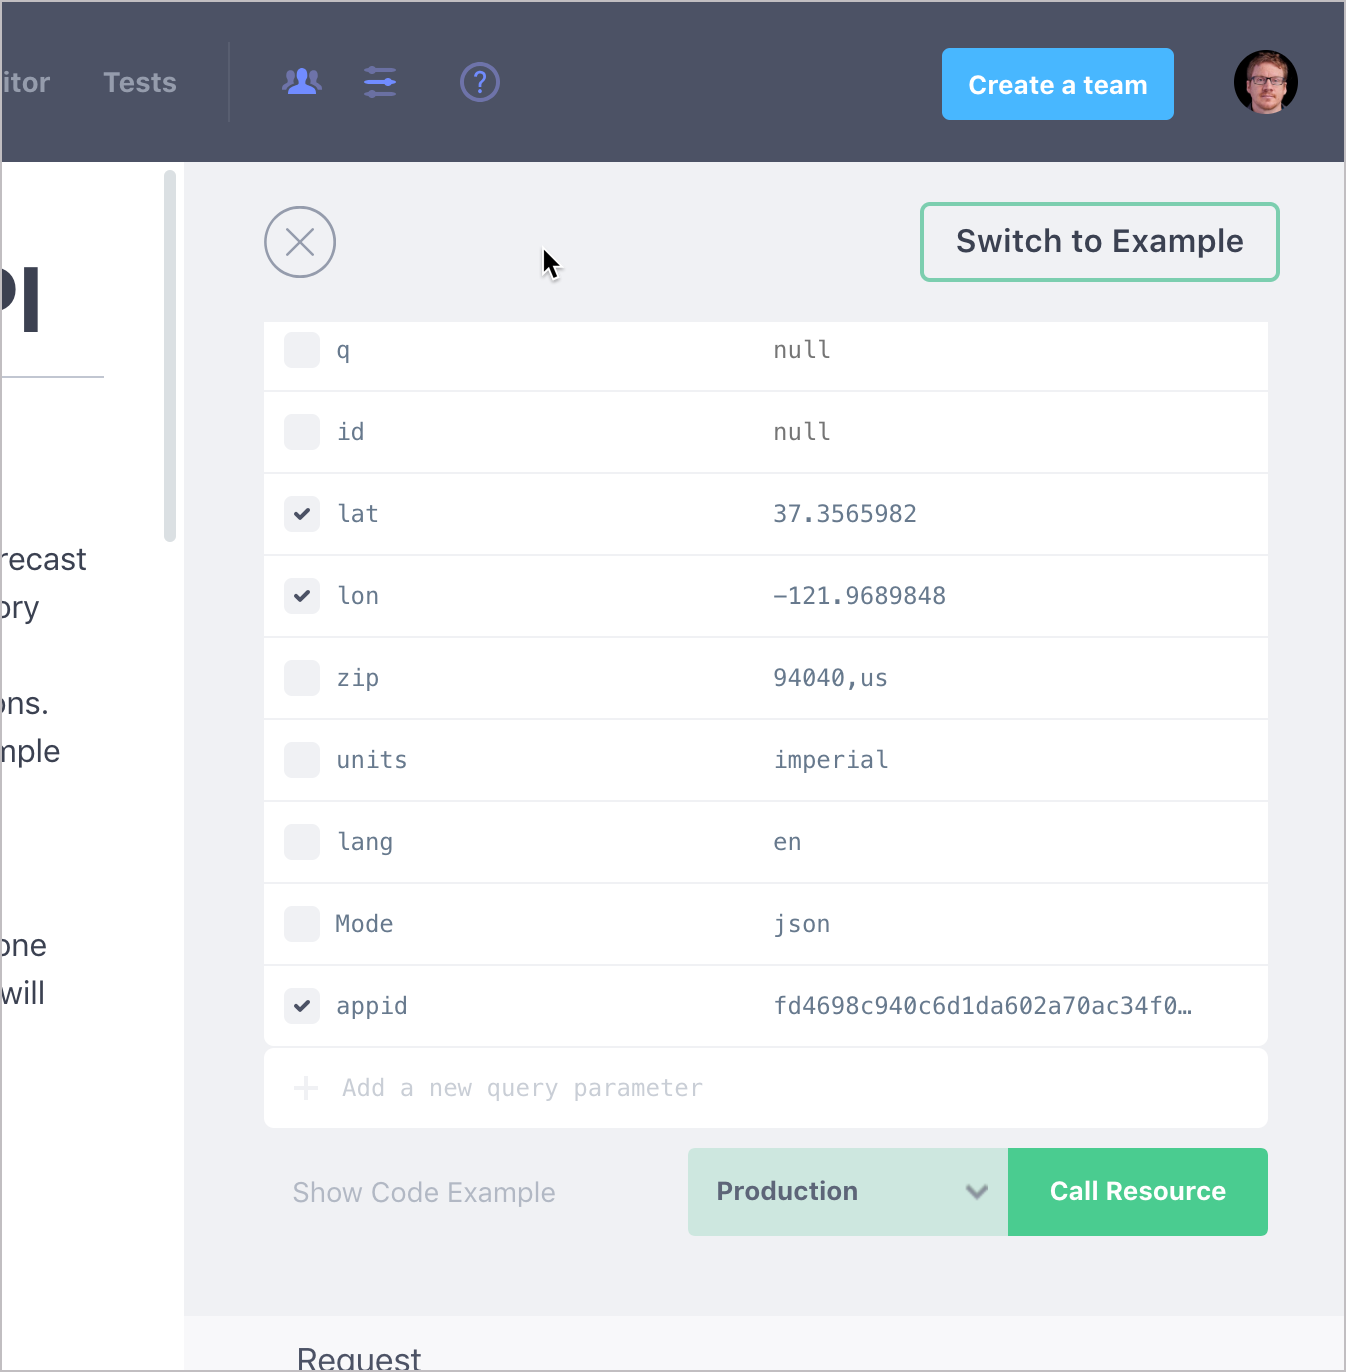Open Show Code Example link
The height and width of the screenshot is (1372, 1346).
tap(424, 1192)
